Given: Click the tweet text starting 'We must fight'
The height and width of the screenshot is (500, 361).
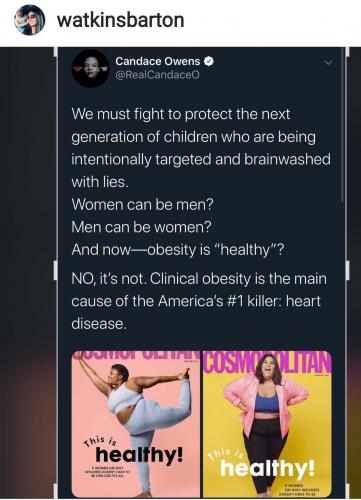Looking at the screenshot, I should (x=201, y=148).
